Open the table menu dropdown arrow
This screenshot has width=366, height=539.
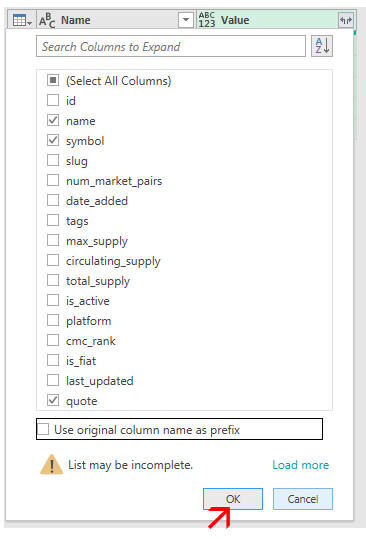pos(30,23)
